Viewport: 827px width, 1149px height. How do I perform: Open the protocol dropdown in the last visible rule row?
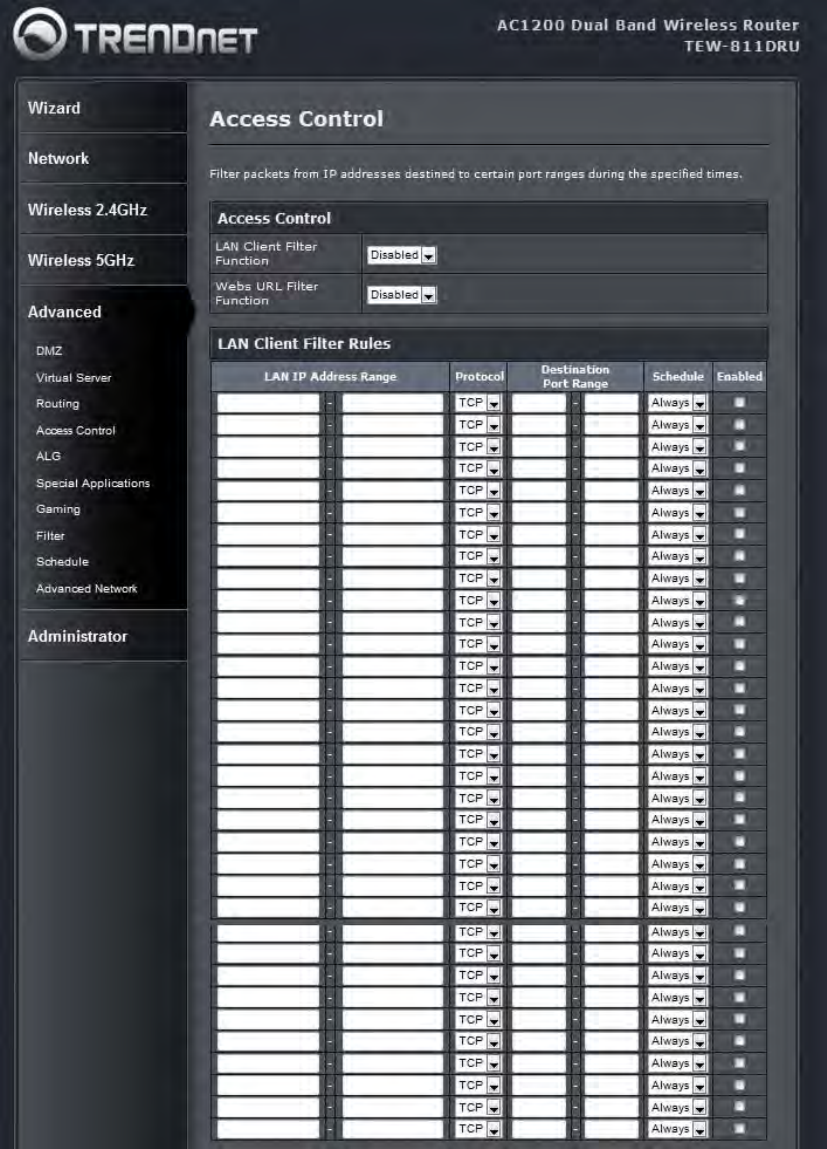(478, 1129)
